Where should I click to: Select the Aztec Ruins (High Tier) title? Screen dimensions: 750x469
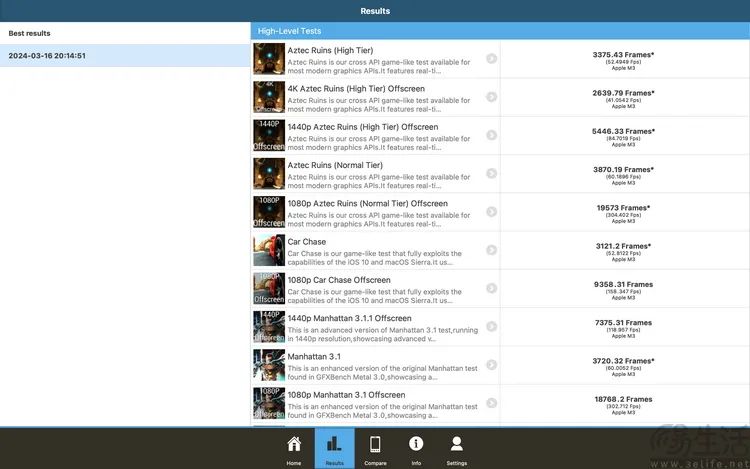[330, 50]
